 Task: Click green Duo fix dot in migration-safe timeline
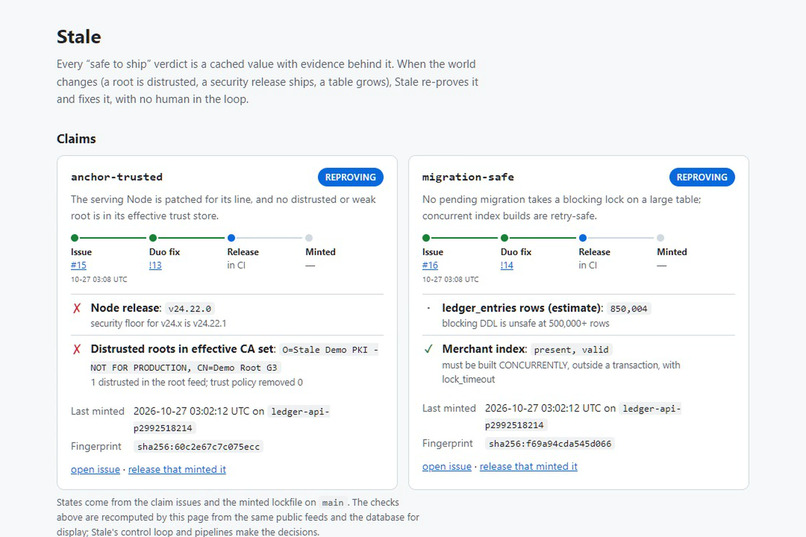point(504,238)
